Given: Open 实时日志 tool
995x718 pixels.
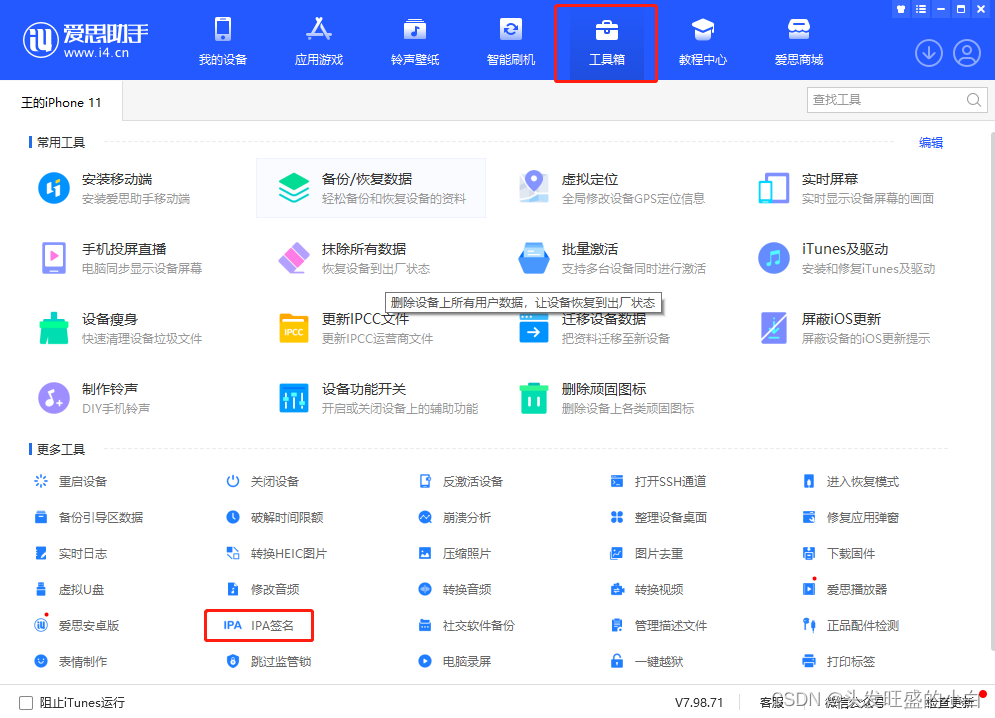Looking at the screenshot, I should pyautogui.click(x=70, y=554).
